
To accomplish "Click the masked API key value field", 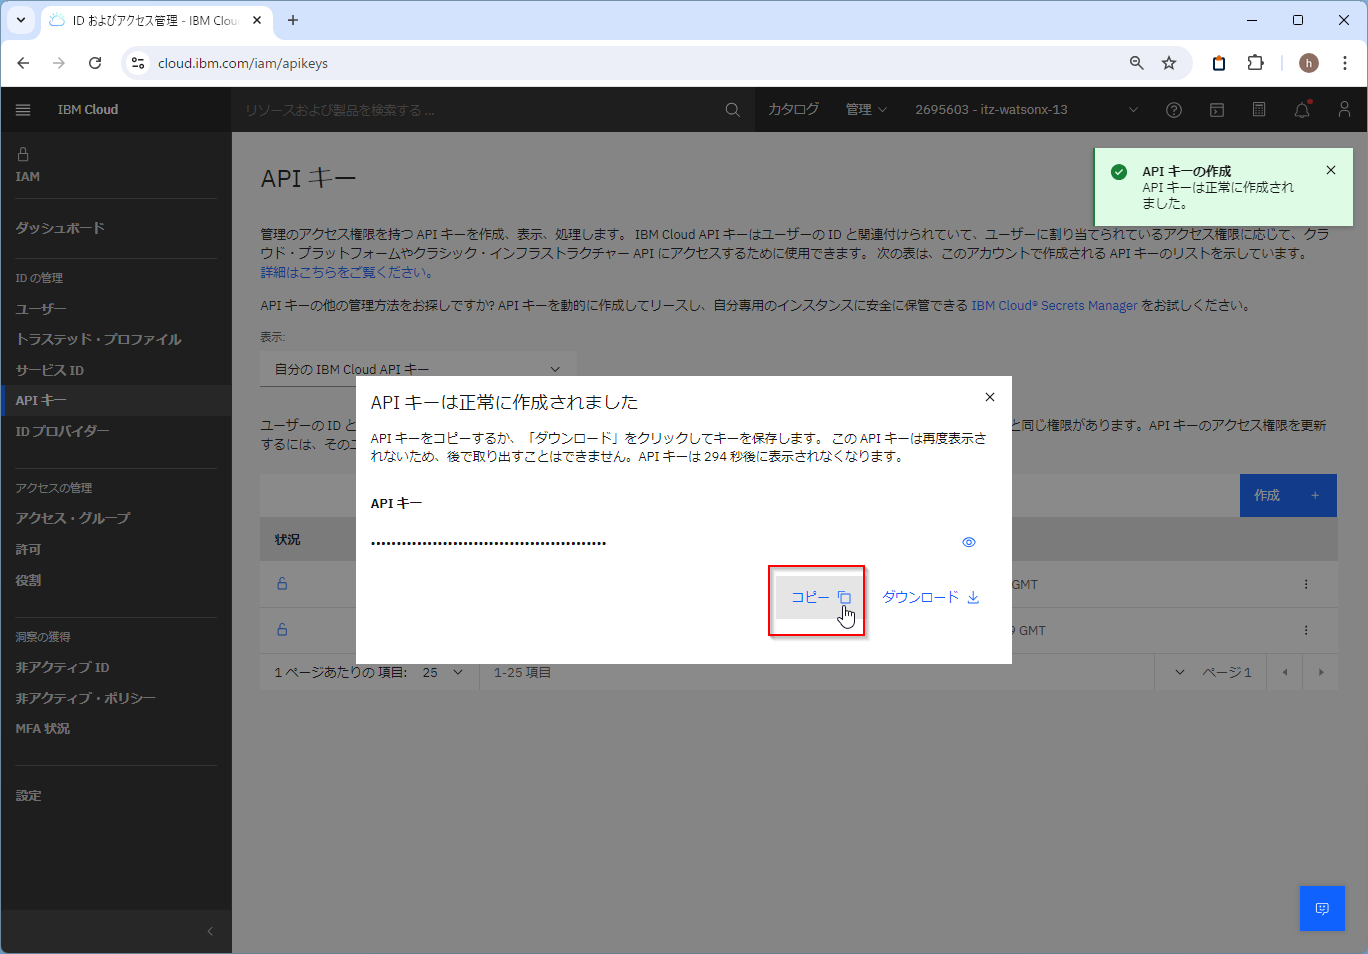I will point(488,542).
